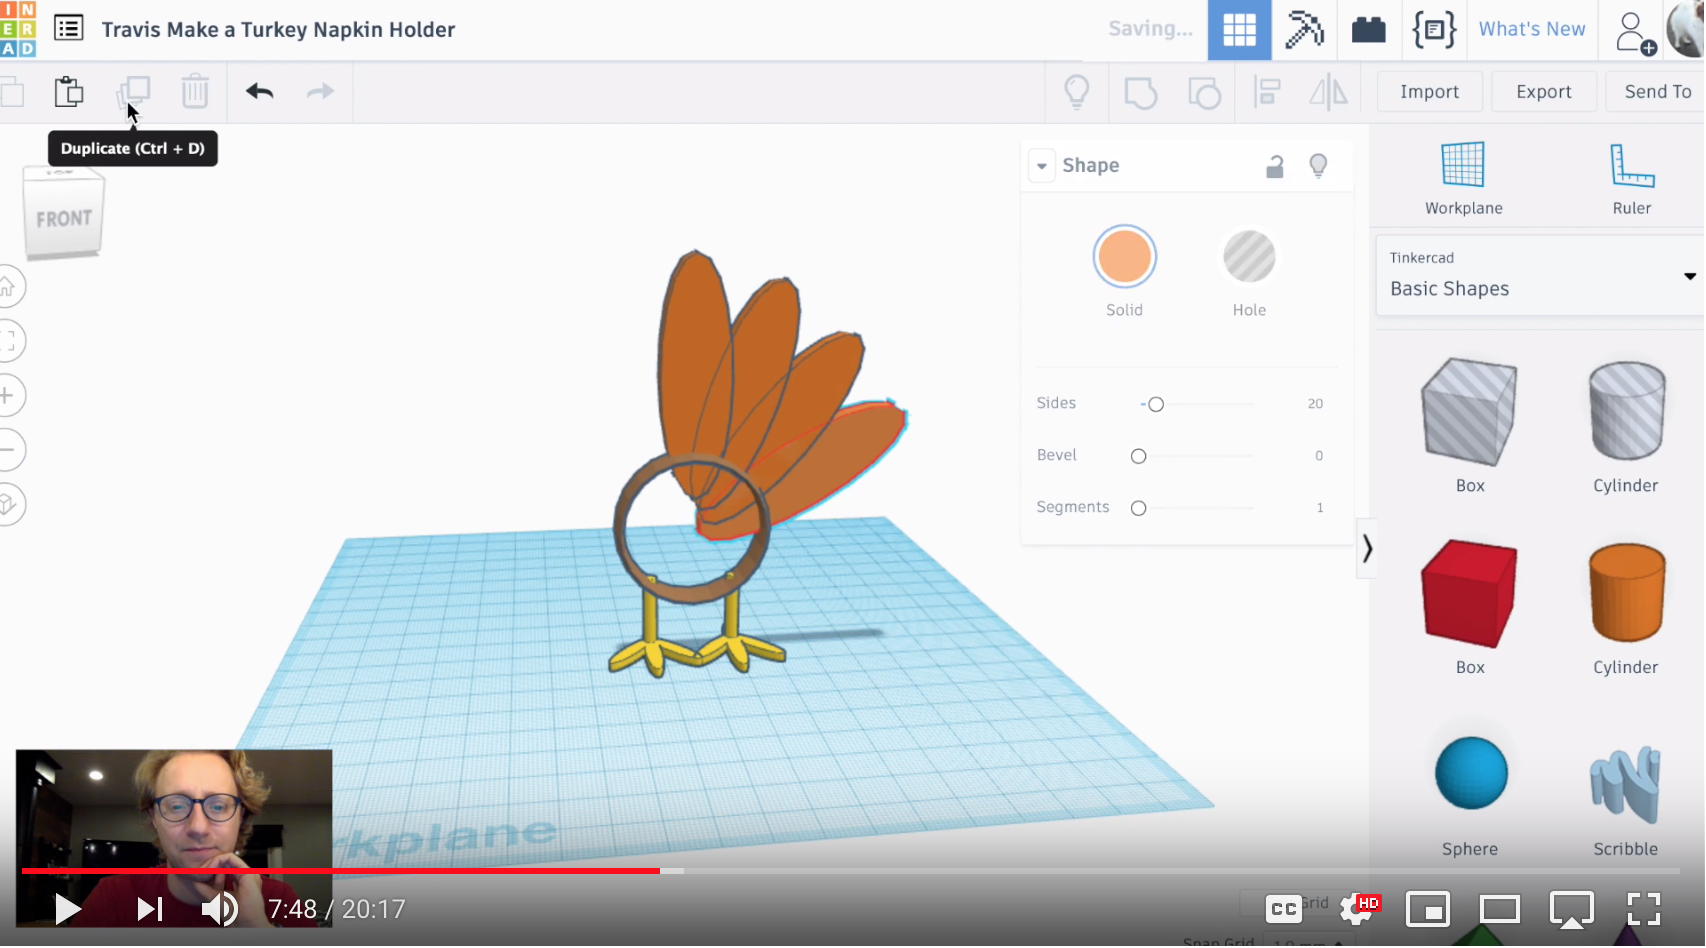Flip the selected shape
The height and width of the screenshot is (948, 1706).
pos(1330,91)
